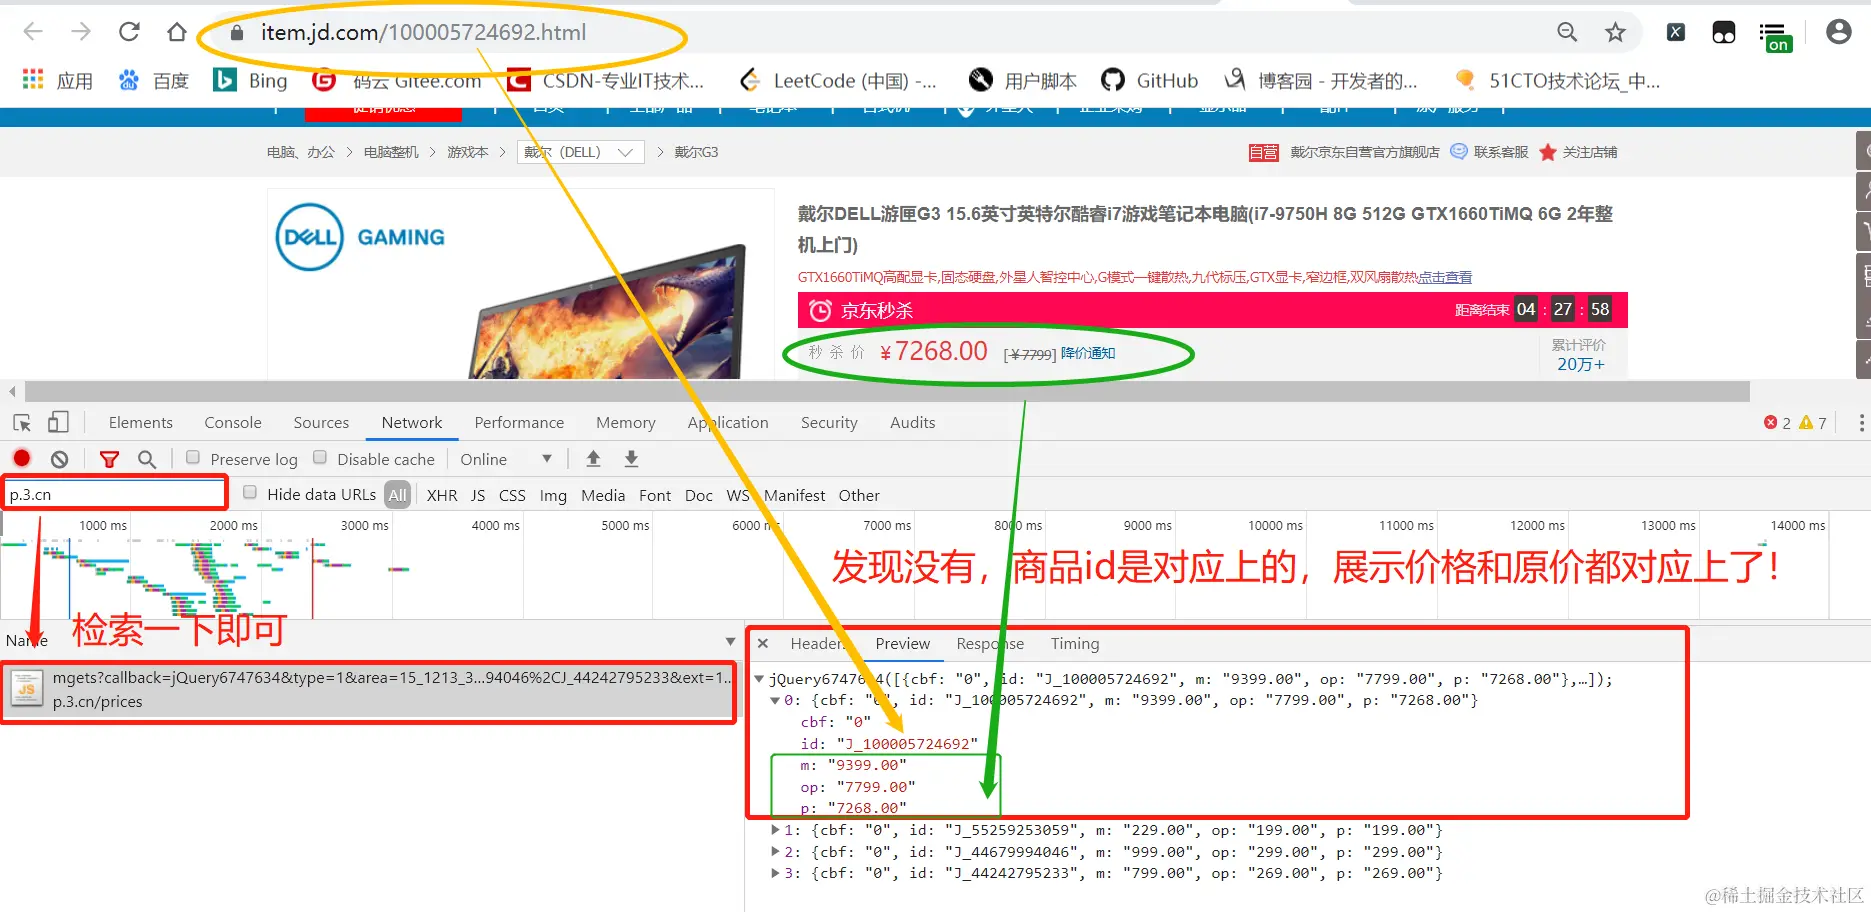Viewport: 1871px width, 912px height.
Task: Open the Bing bookmark
Action: click(250, 81)
